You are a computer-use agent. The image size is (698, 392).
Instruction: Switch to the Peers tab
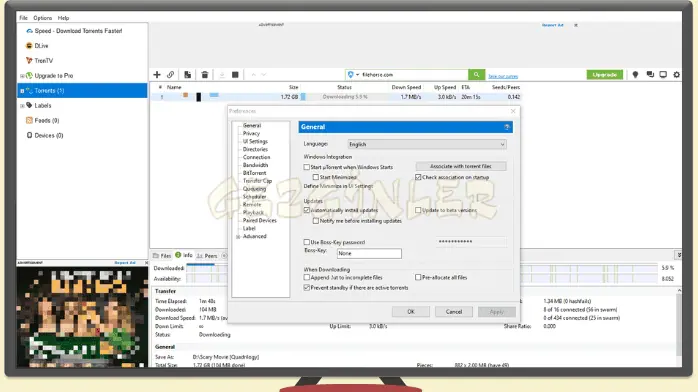click(207, 256)
